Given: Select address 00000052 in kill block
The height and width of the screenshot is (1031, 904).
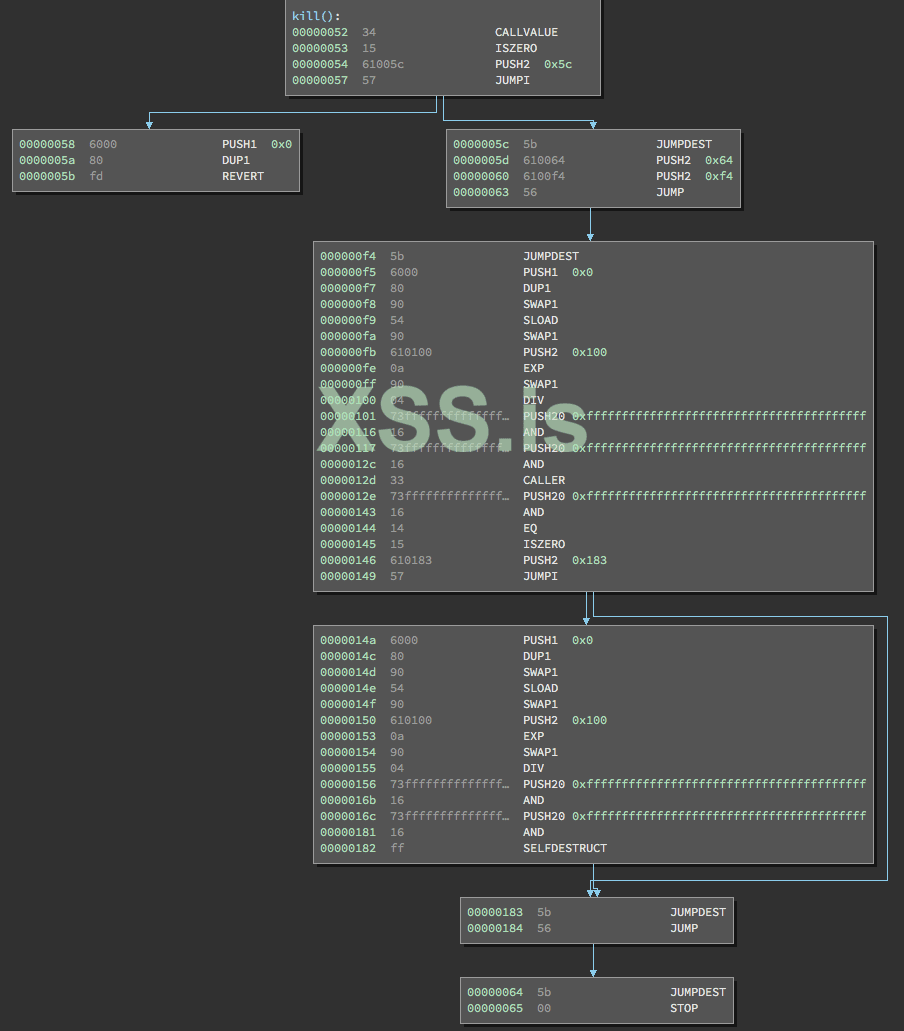Looking at the screenshot, I should (x=320, y=32).
